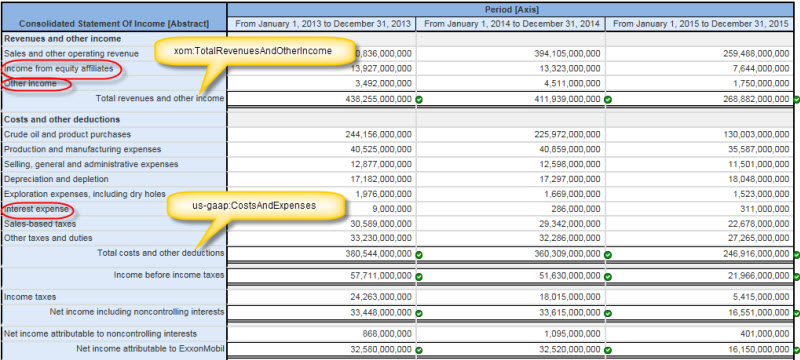The image size is (800, 360).
Task: Select Production and manufacturing expenses label
Action: pyautogui.click(x=82, y=149)
